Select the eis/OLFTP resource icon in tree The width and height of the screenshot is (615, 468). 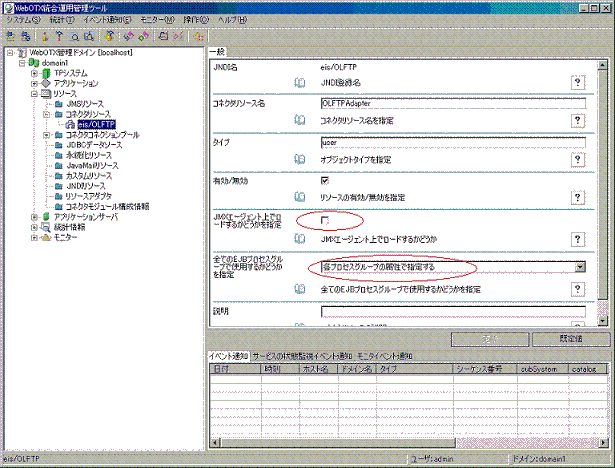click(x=69, y=125)
